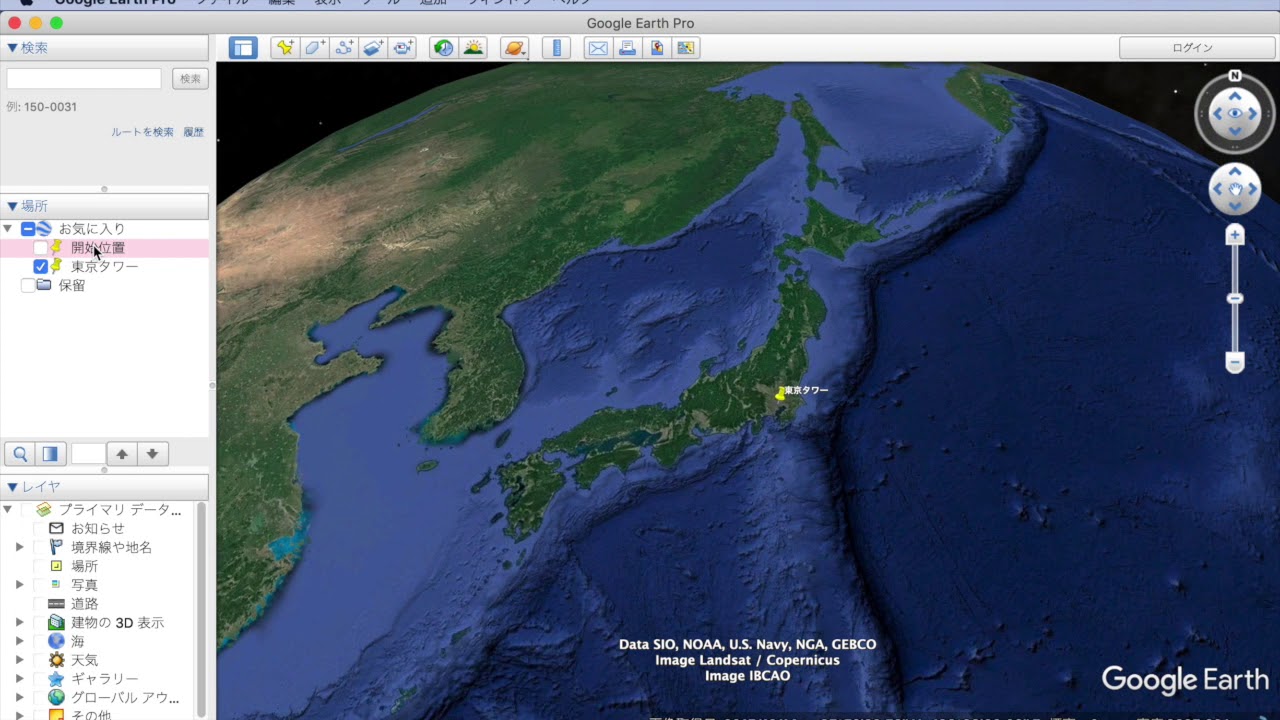Expand the 写真 layer node
The width and height of the screenshot is (1280, 720).
pyautogui.click(x=19, y=585)
